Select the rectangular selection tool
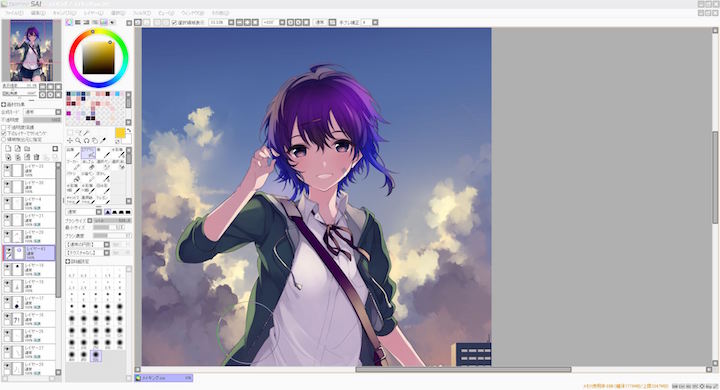Viewport: 720px width, 390px height. tap(70, 133)
